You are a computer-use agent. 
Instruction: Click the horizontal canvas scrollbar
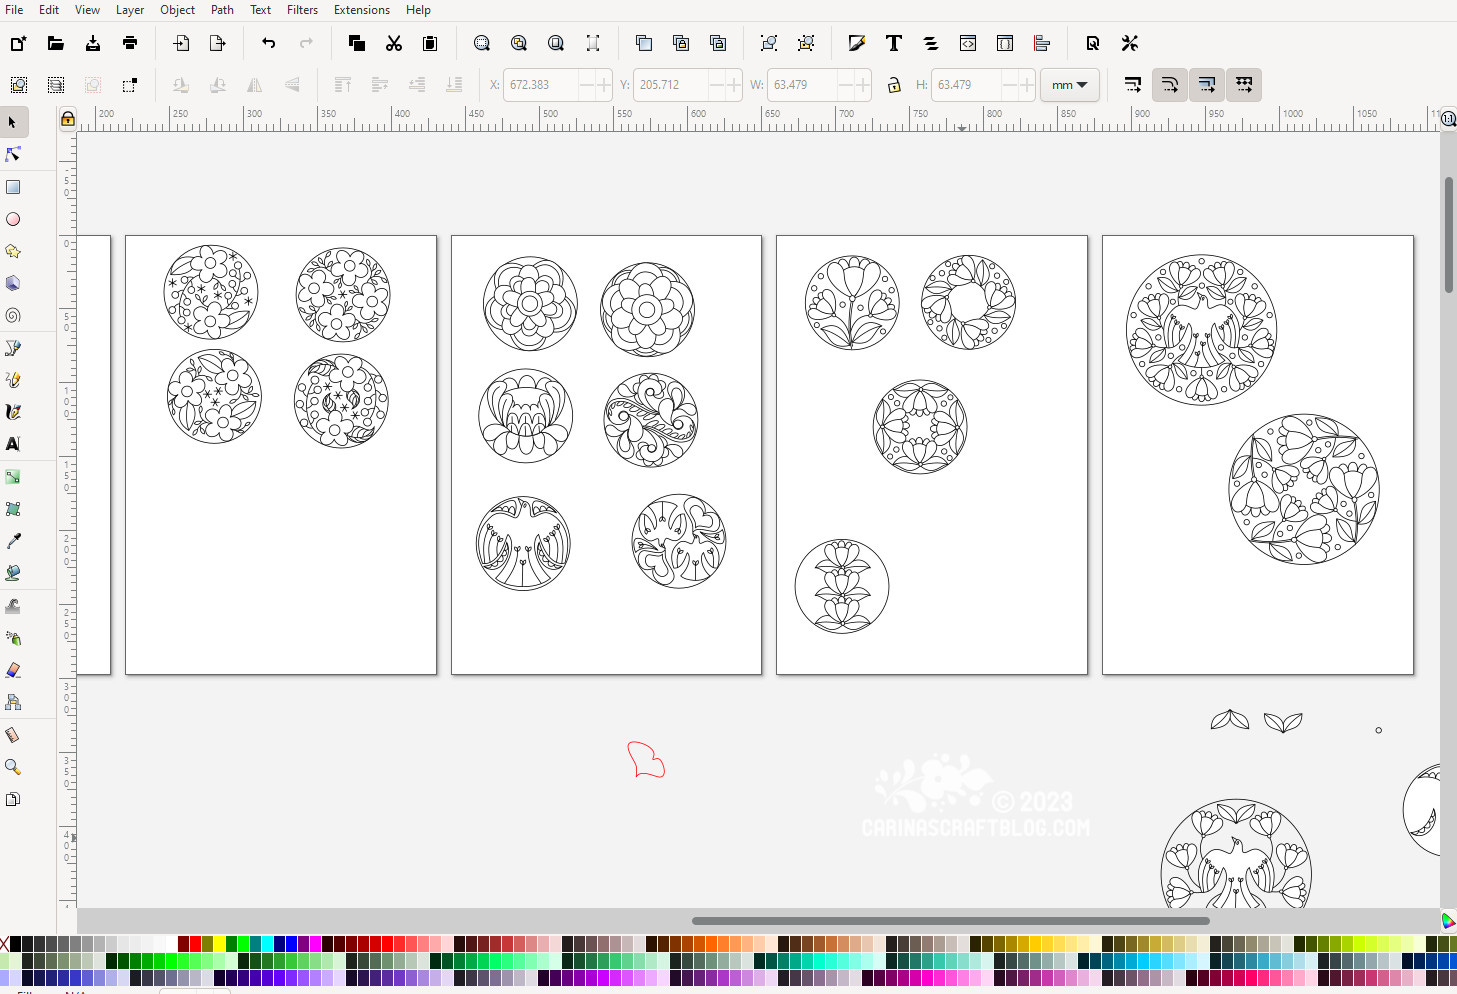(x=950, y=921)
